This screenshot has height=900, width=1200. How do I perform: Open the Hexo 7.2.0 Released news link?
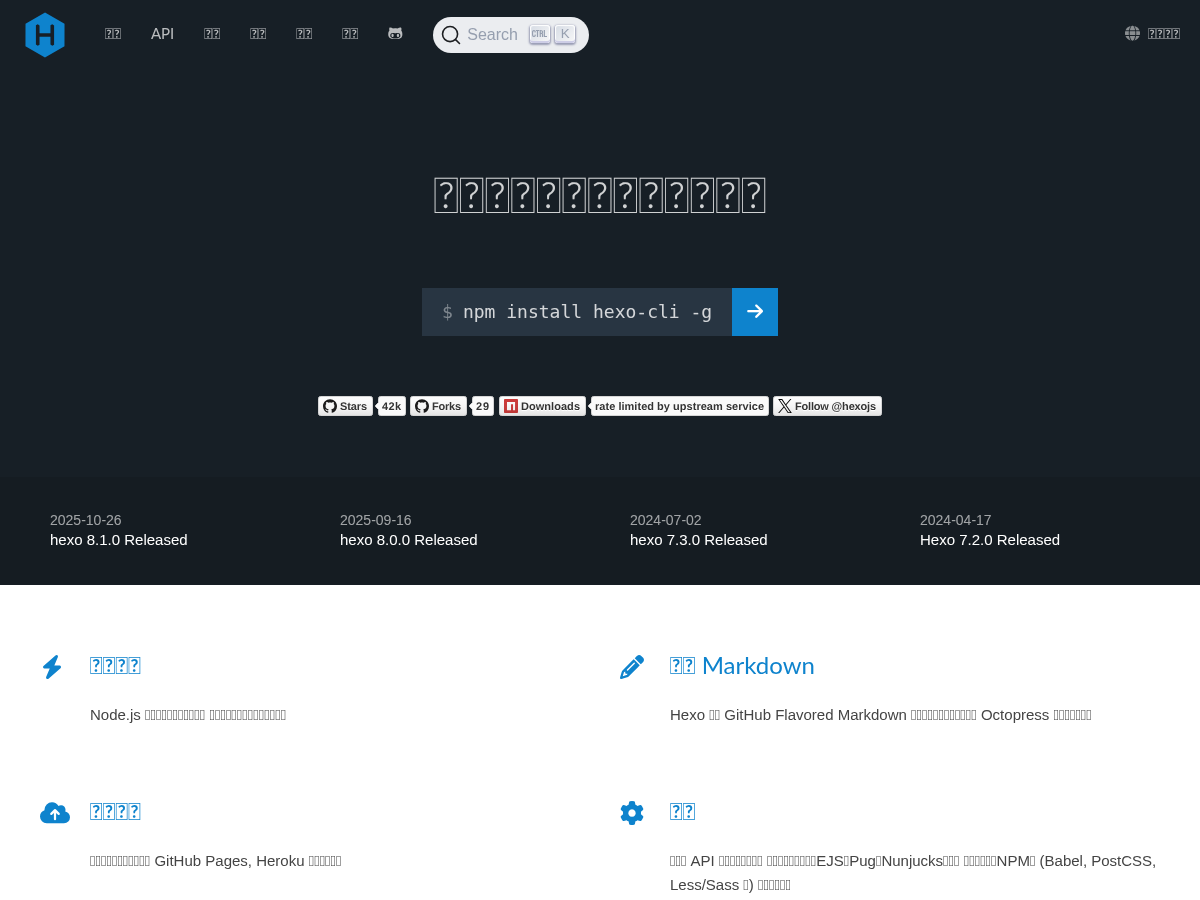(990, 540)
